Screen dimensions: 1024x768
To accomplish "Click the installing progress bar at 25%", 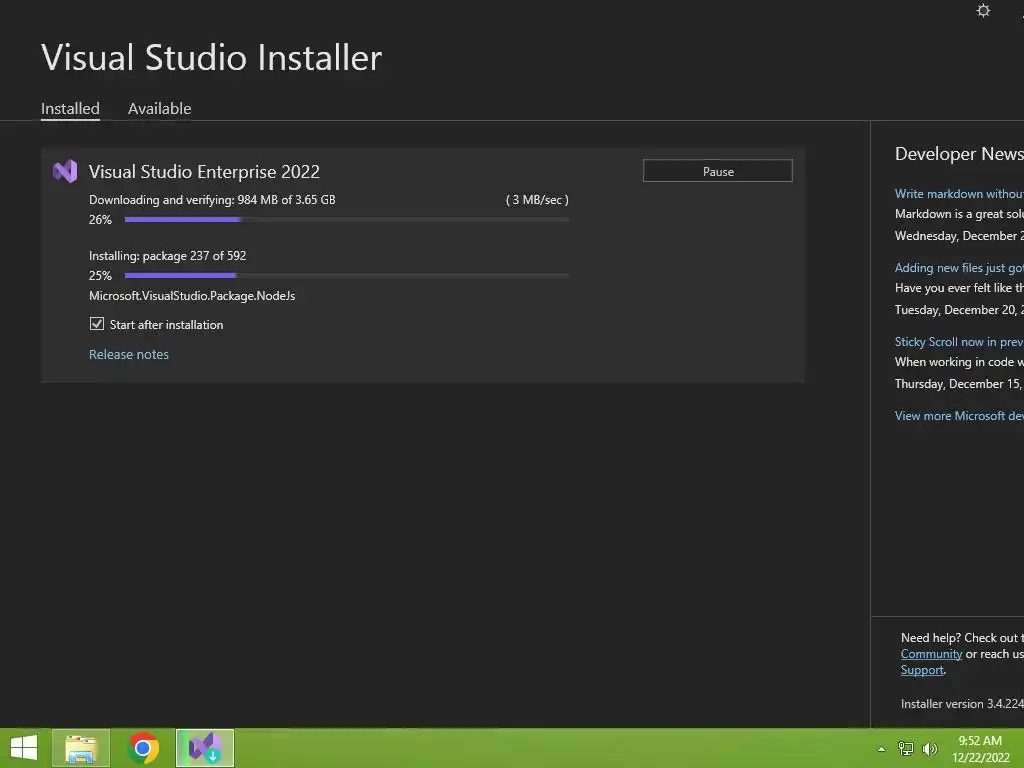I will (x=347, y=276).
